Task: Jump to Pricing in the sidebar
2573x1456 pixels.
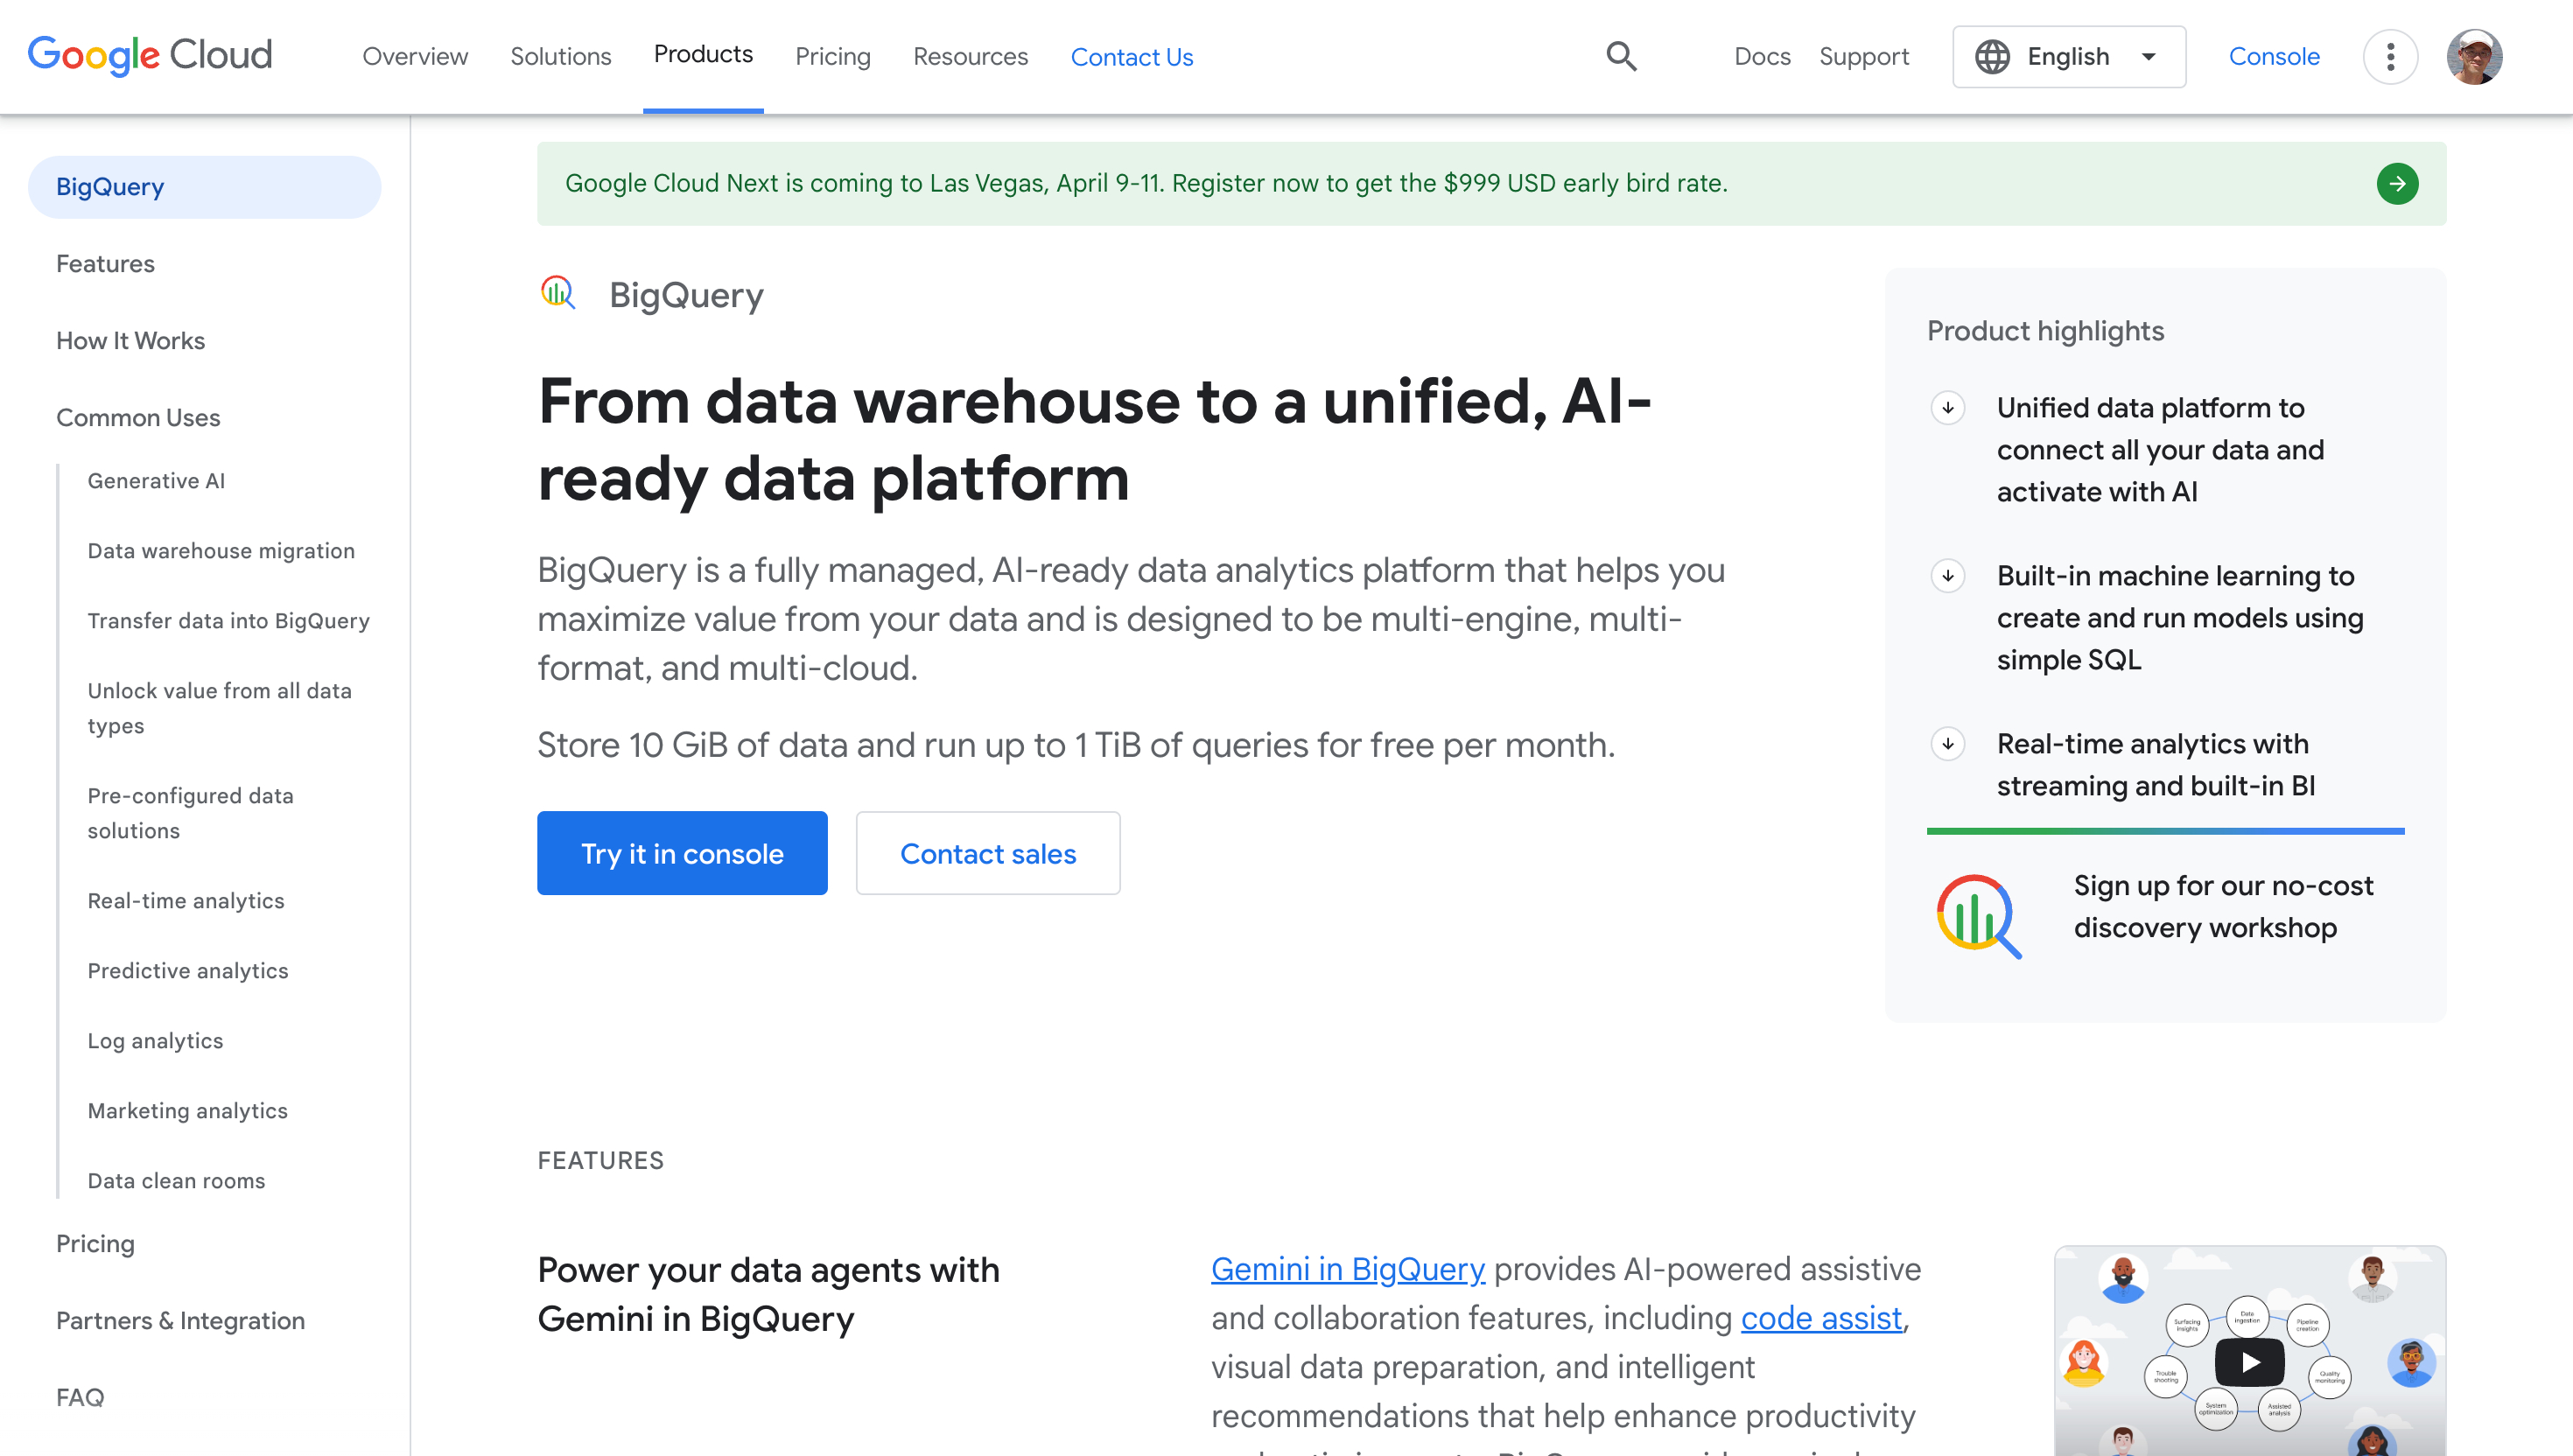Action: tap(95, 1244)
